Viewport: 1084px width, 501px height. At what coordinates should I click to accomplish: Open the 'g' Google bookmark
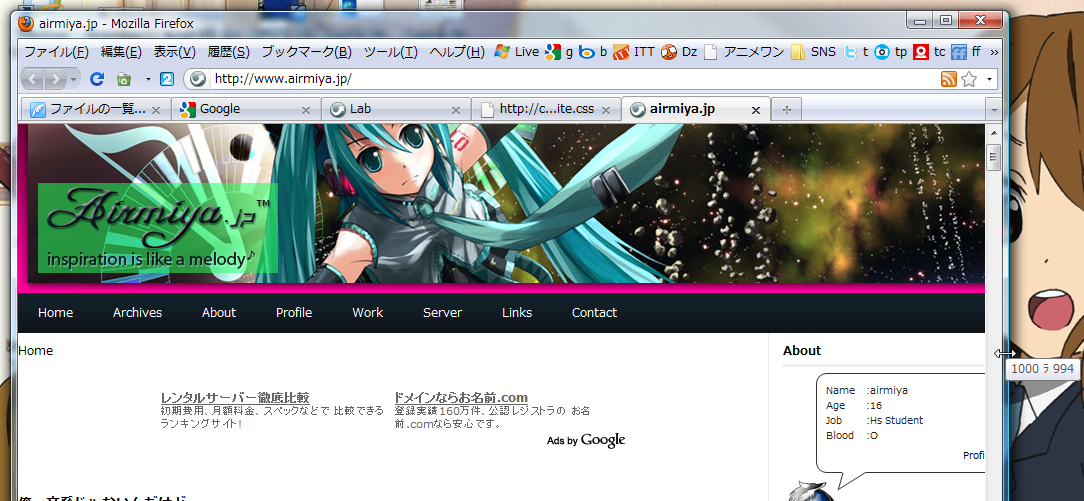point(559,51)
